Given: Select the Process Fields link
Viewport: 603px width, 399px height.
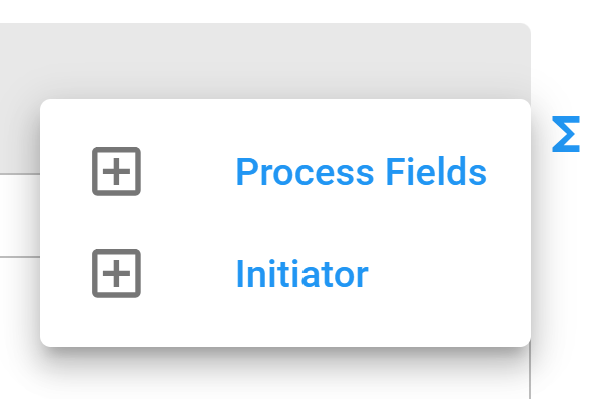Looking at the screenshot, I should 361,172.
